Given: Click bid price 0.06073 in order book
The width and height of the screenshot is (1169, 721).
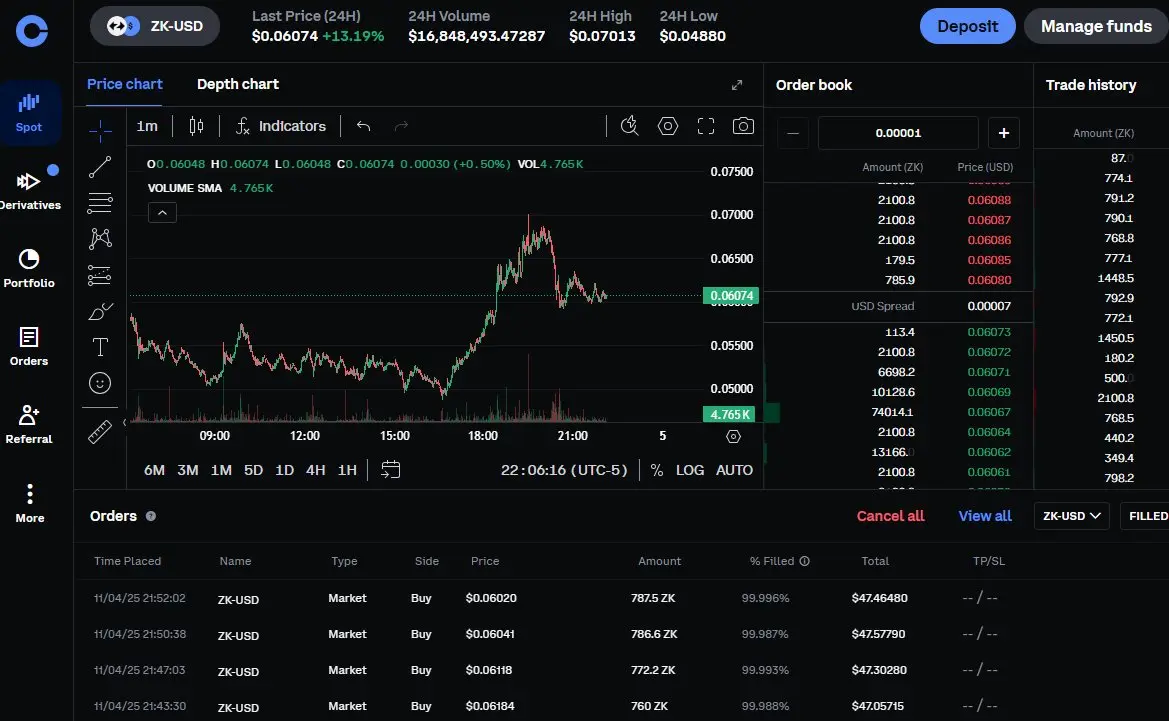Looking at the screenshot, I should pyautogui.click(x=989, y=332).
